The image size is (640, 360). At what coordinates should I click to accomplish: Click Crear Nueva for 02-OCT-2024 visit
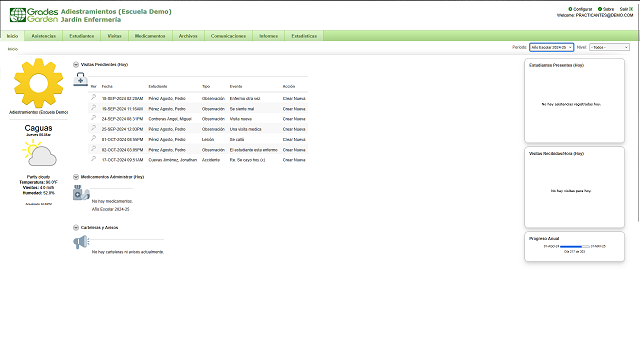point(294,150)
